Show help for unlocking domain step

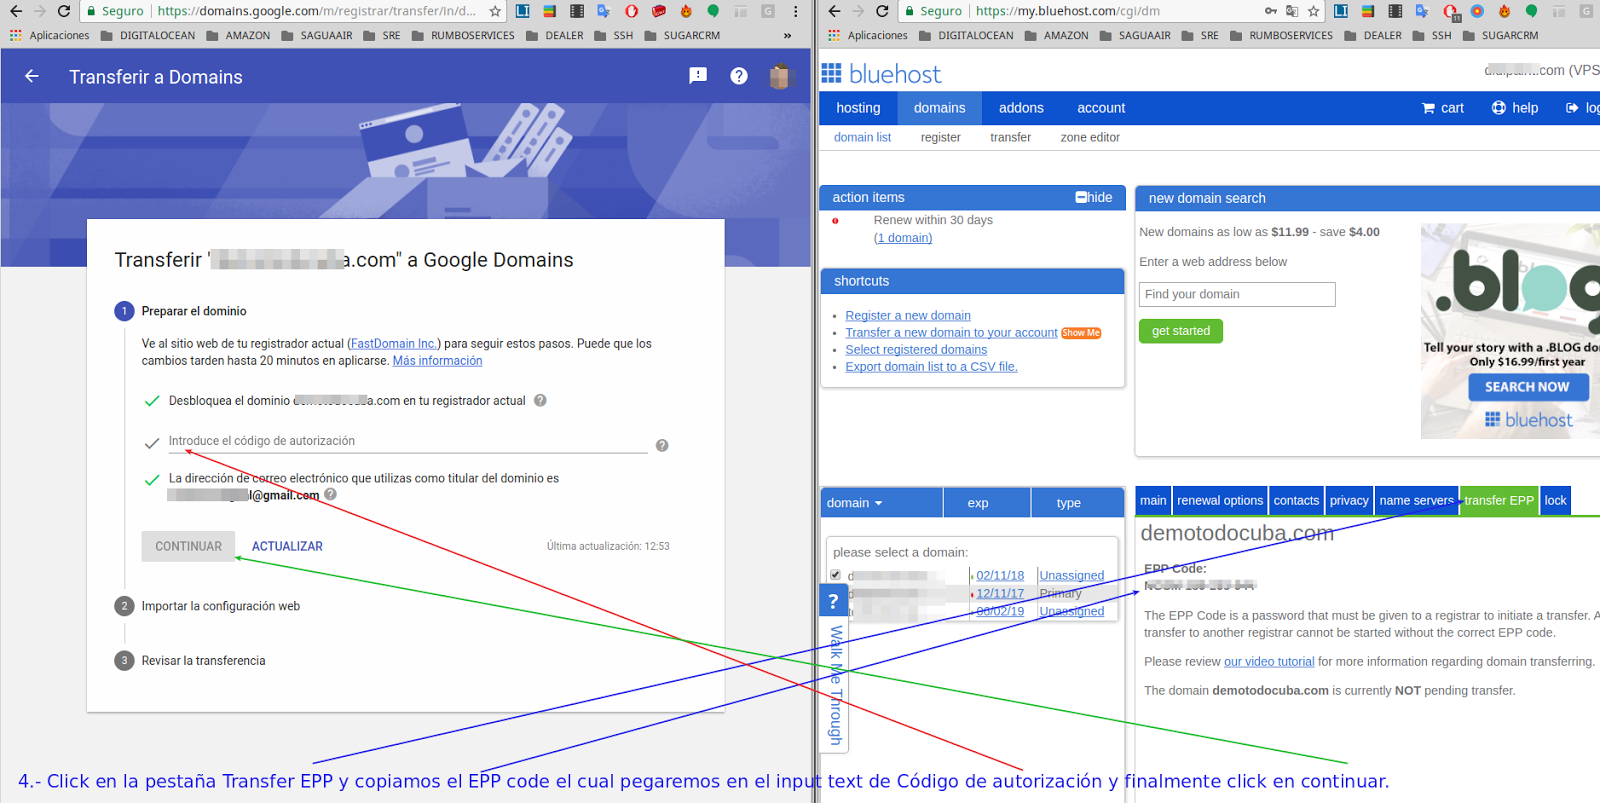point(540,400)
